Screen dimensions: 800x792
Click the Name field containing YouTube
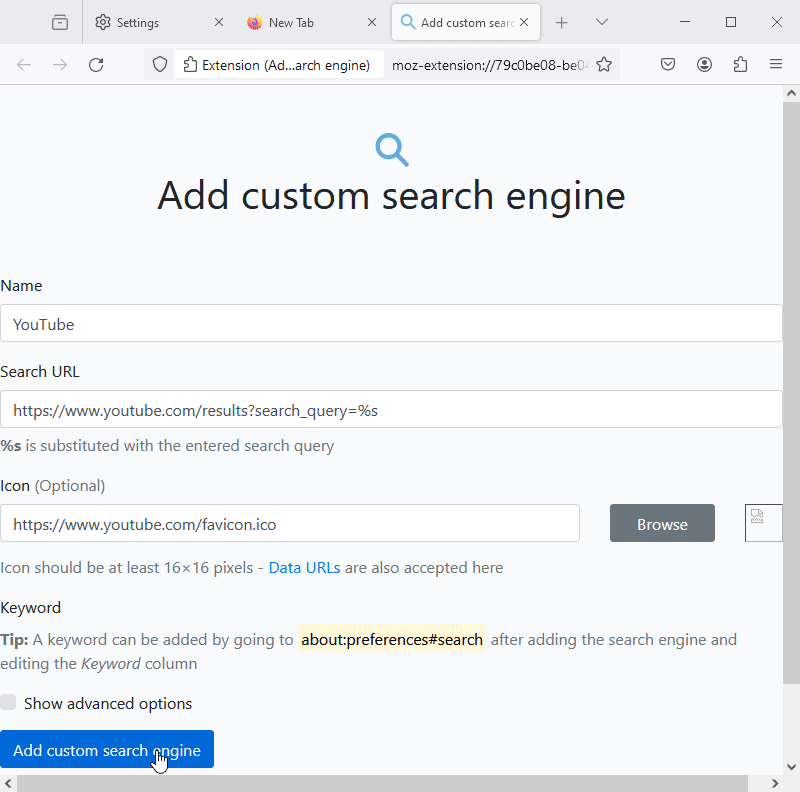(x=391, y=324)
